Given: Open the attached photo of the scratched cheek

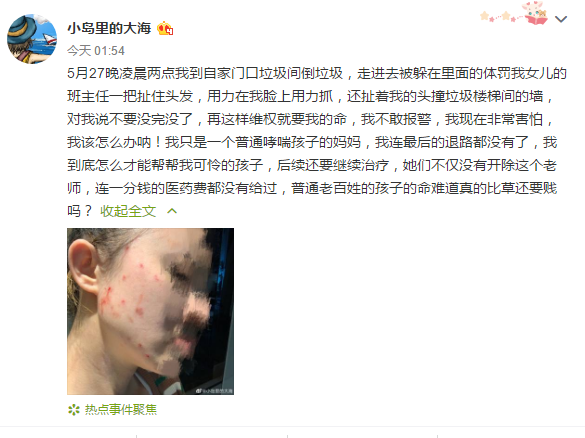Looking at the screenshot, I should click(x=150, y=311).
